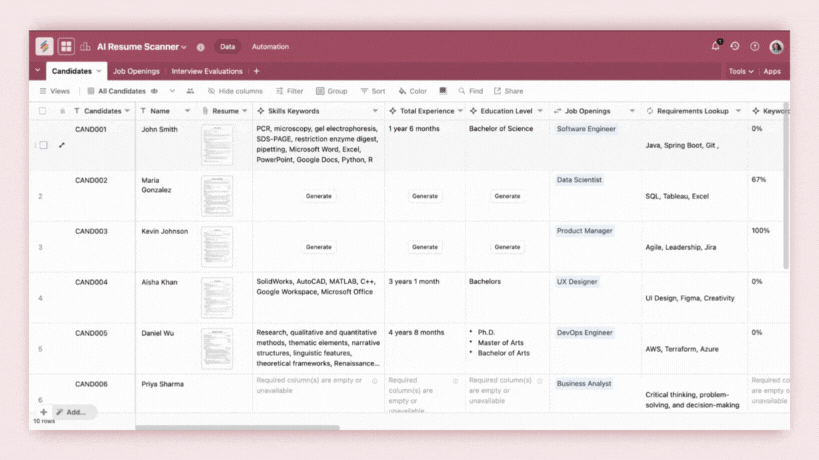Show info for Priya Sharma Skills Keywords
The image size is (819, 460).
[375, 381]
